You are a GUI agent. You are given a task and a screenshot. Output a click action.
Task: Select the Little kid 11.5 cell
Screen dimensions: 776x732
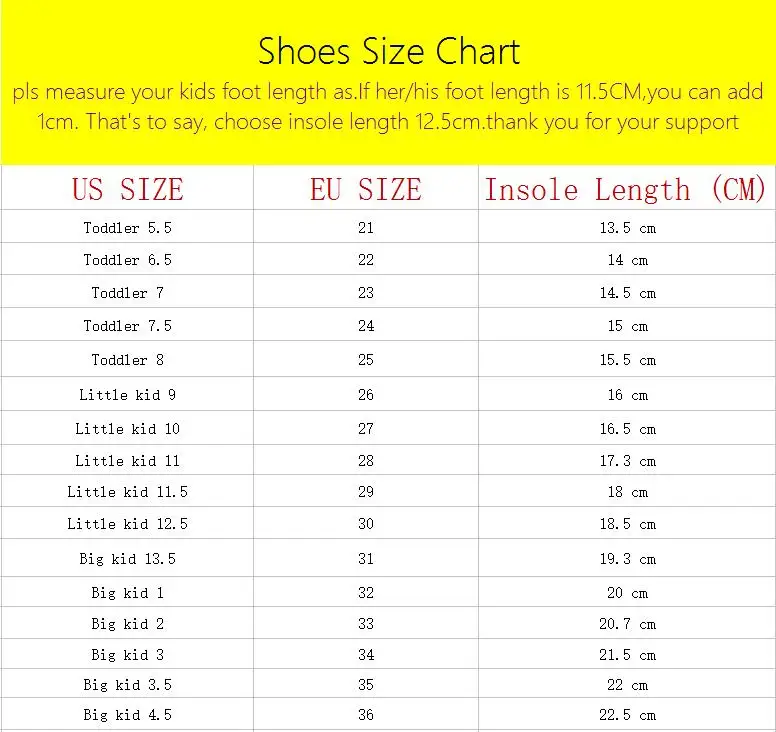coord(128,492)
